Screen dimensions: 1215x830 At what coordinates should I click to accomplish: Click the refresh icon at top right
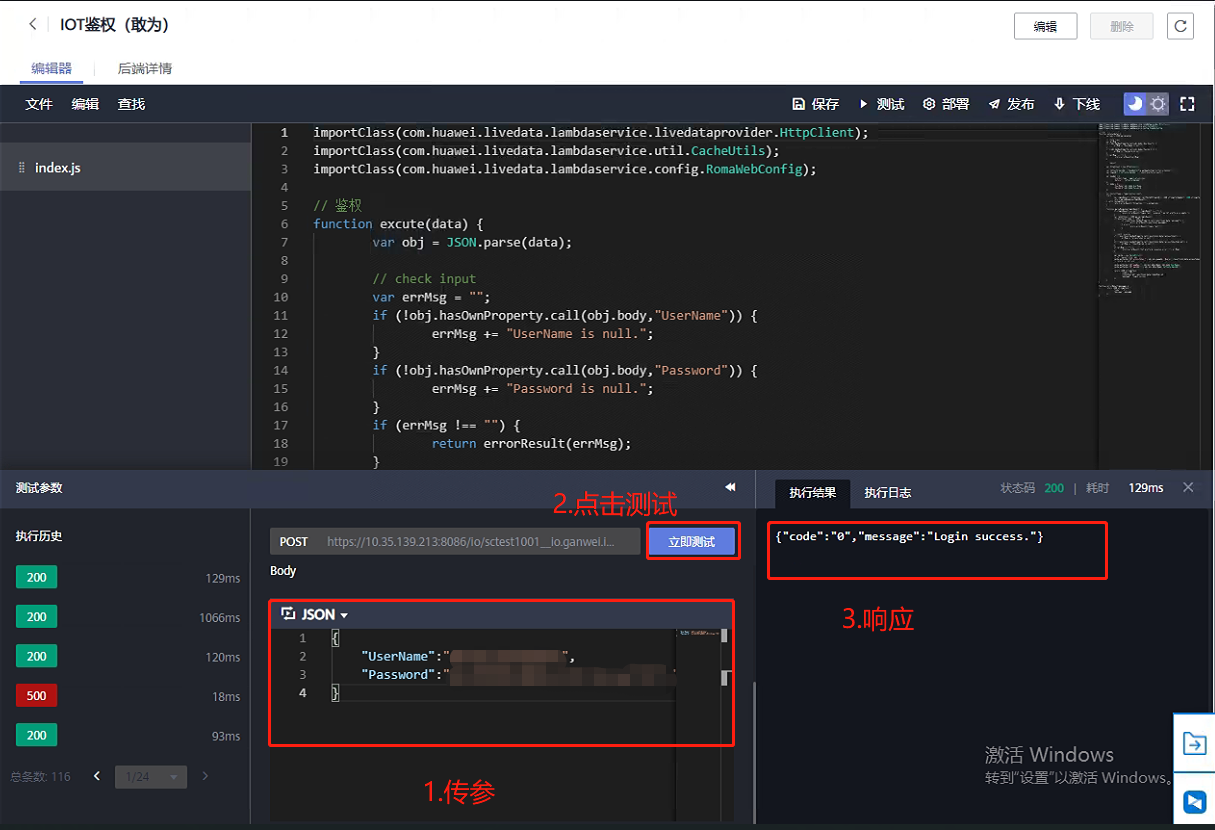(x=1180, y=26)
